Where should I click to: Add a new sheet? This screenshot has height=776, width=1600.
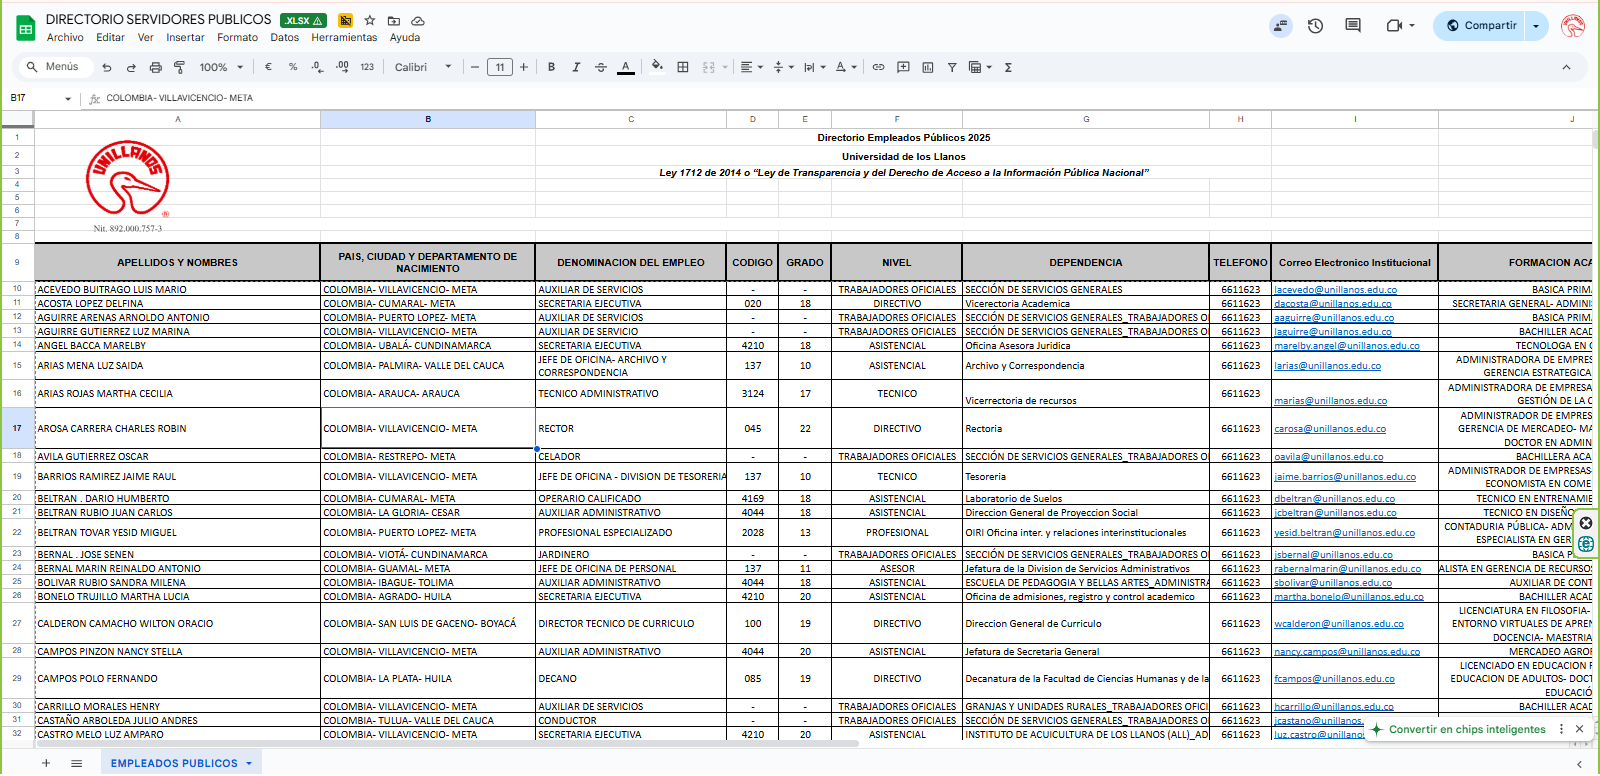coord(46,763)
